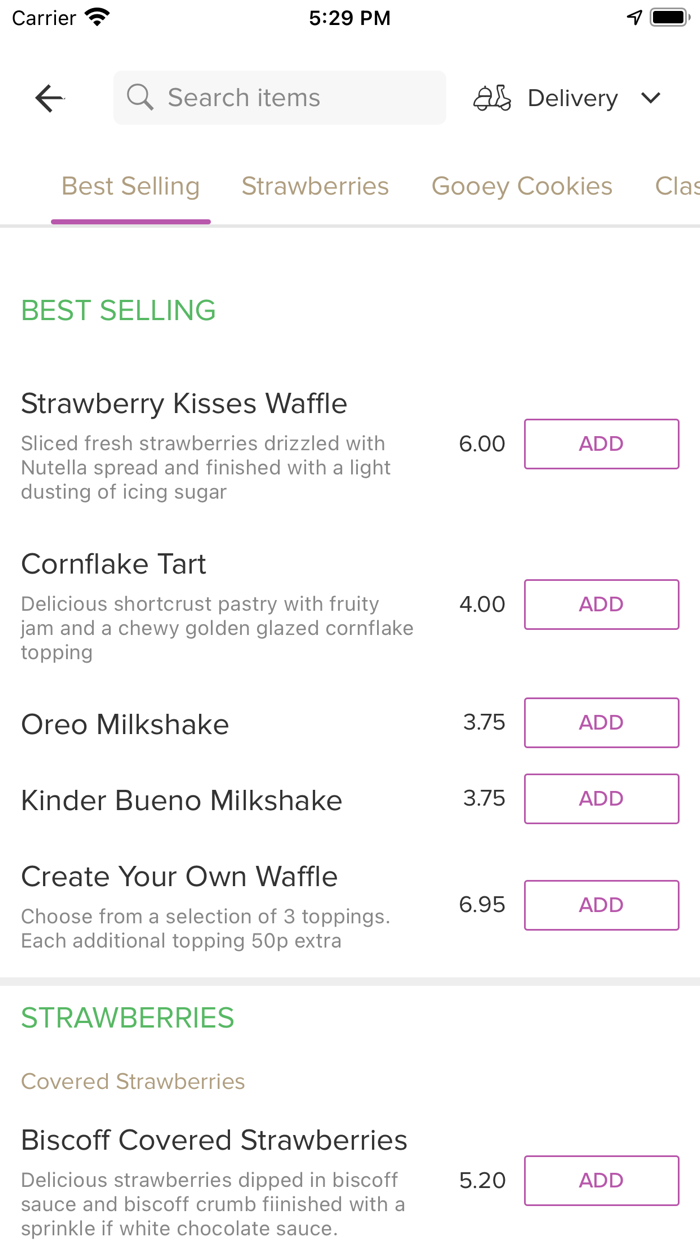The height and width of the screenshot is (1244, 700).
Task: Tap the Wi-Fi signal icon
Action: coord(95,16)
